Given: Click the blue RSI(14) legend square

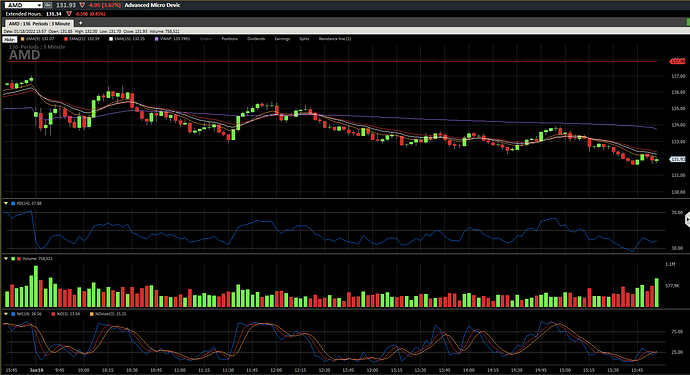Looking at the screenshot, I should point(13,203).
